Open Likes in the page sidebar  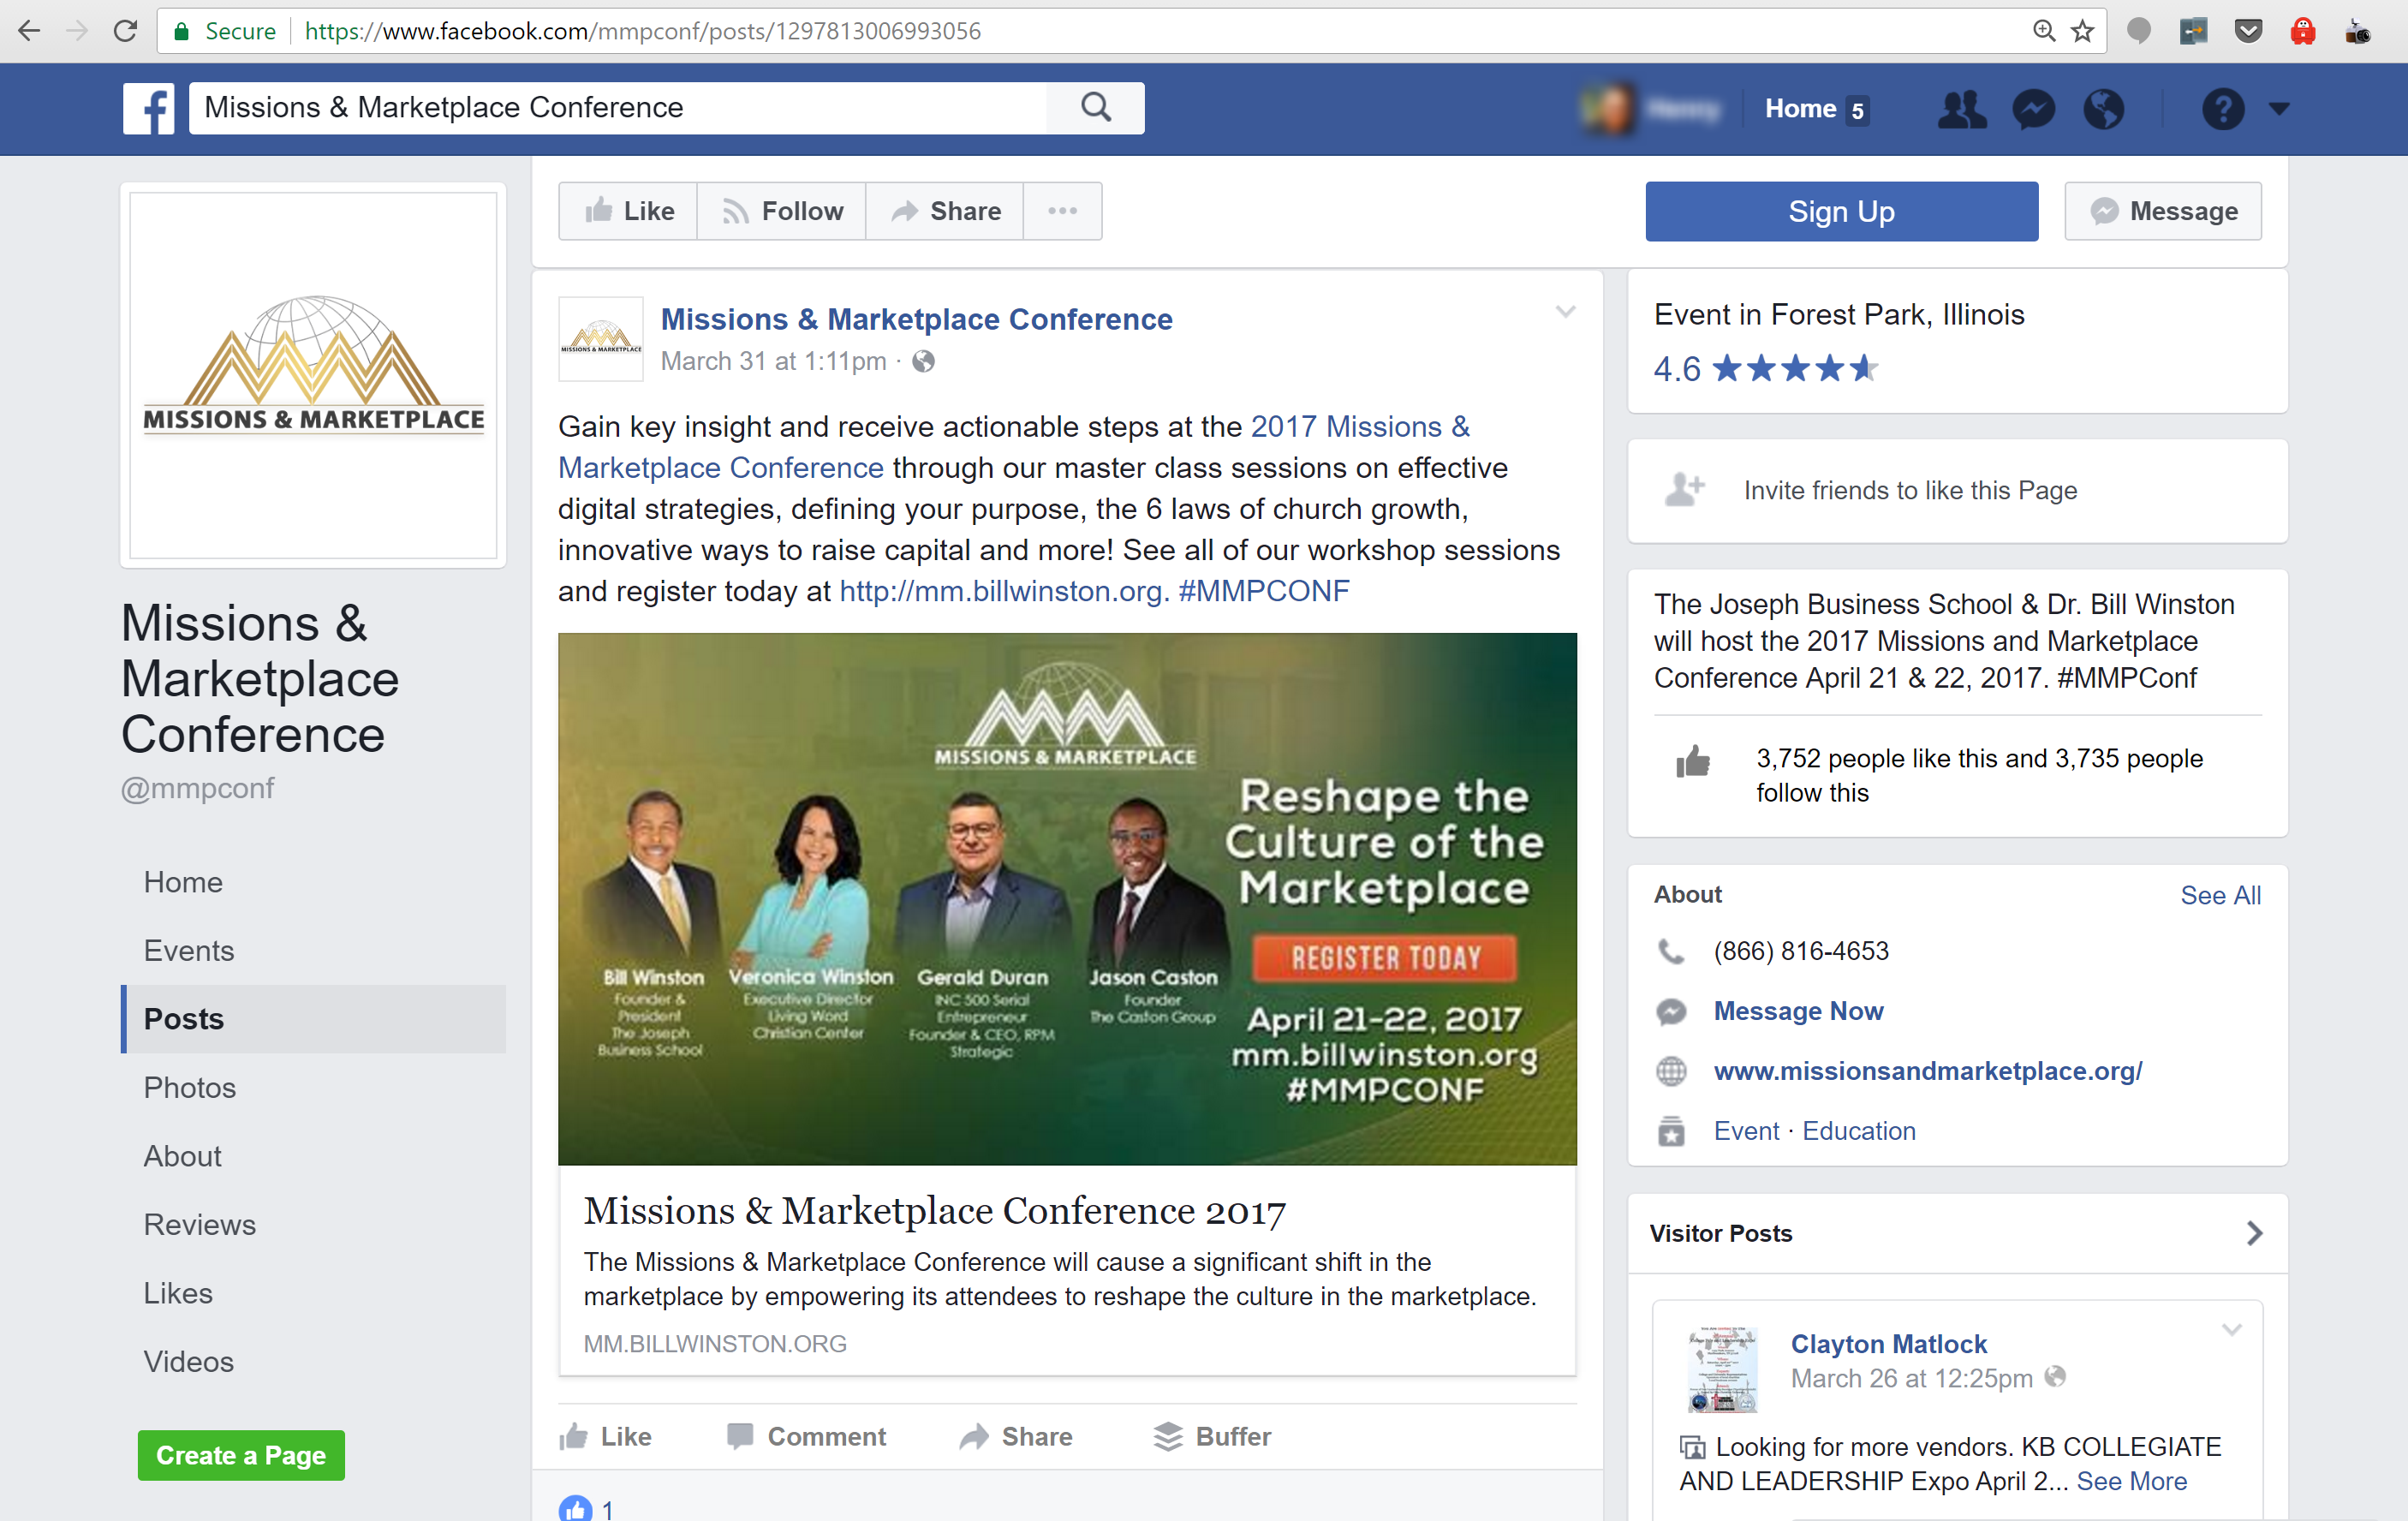point(178,1293)
